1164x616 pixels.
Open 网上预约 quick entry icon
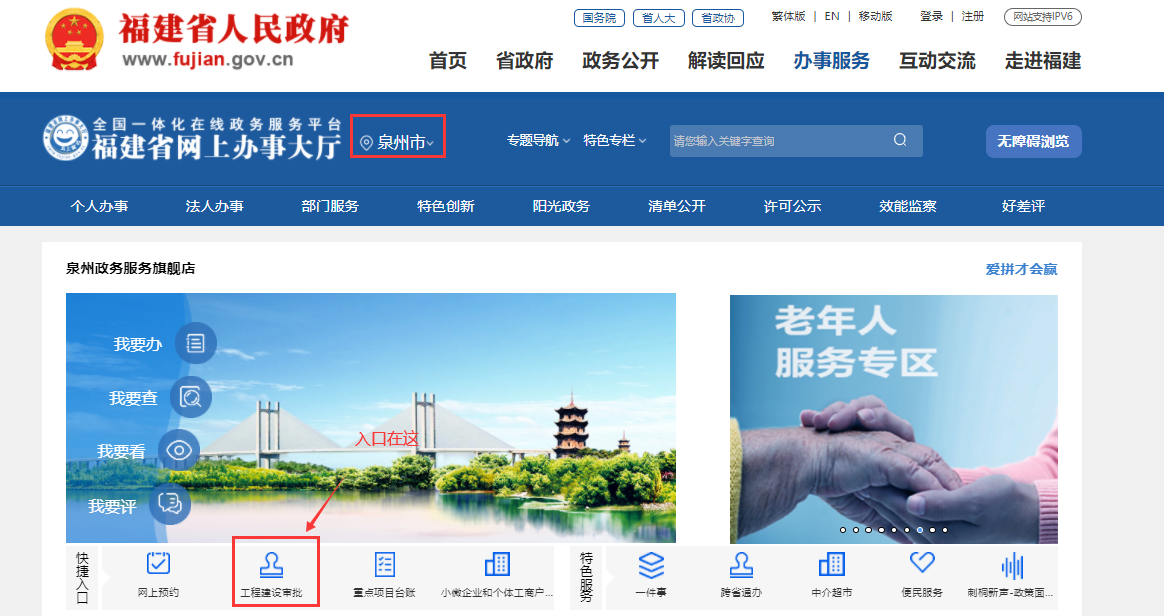(x=158, y=564)
